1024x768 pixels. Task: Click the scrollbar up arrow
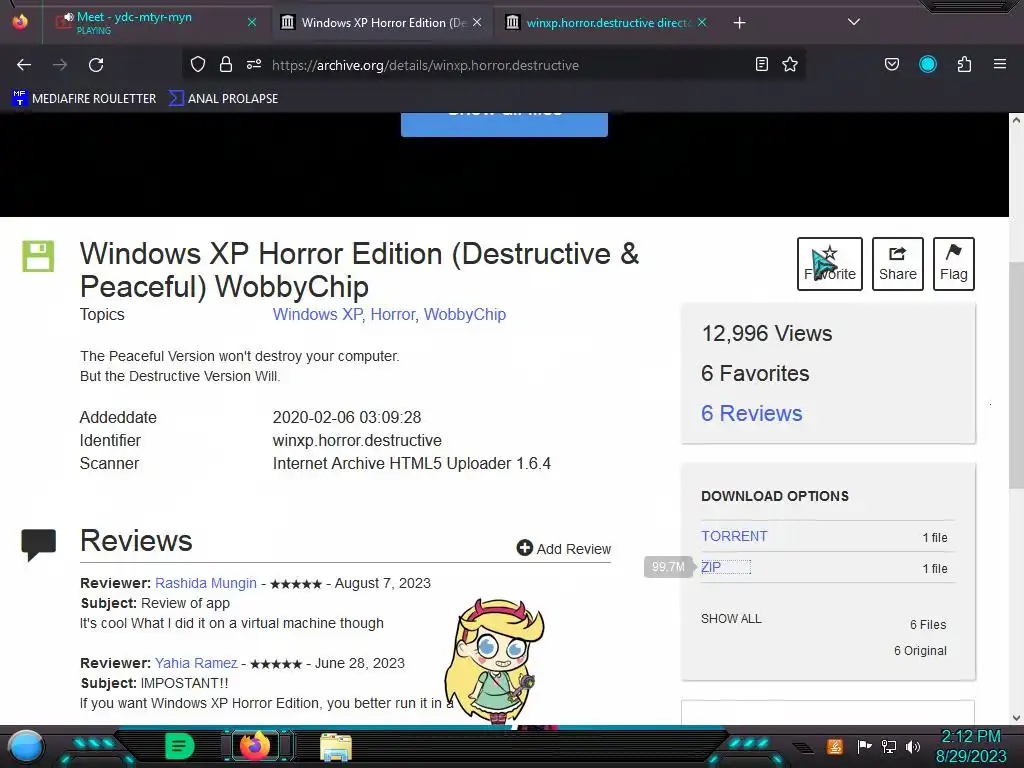(1016, 120)
